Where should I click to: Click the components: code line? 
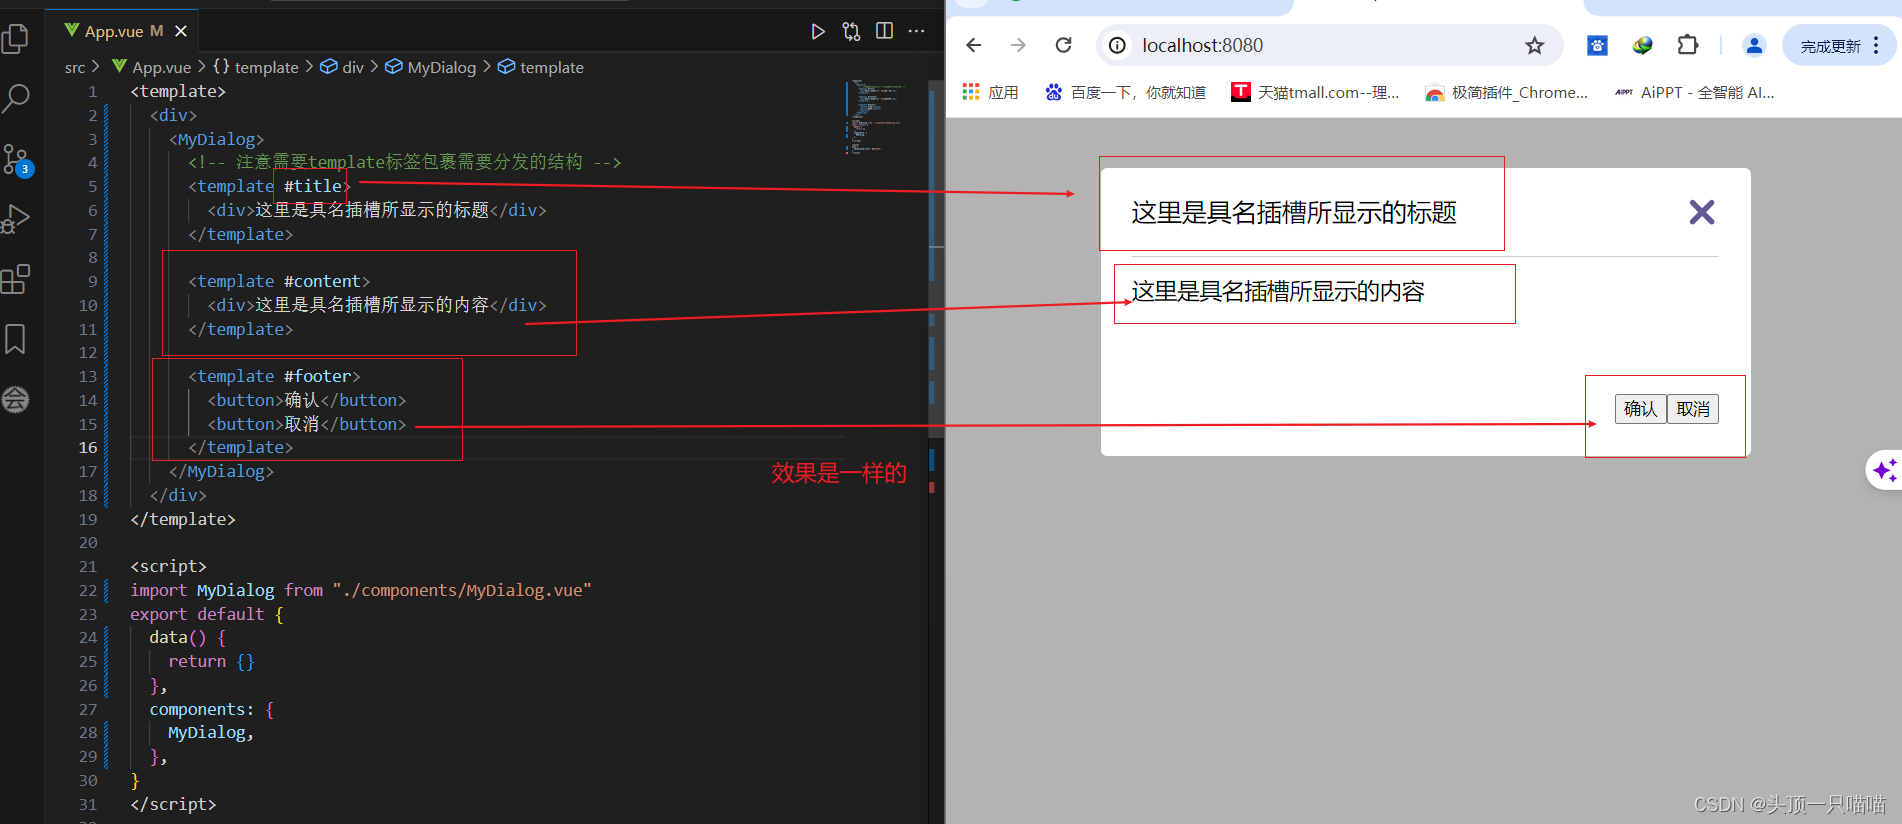tap(212, 709)
